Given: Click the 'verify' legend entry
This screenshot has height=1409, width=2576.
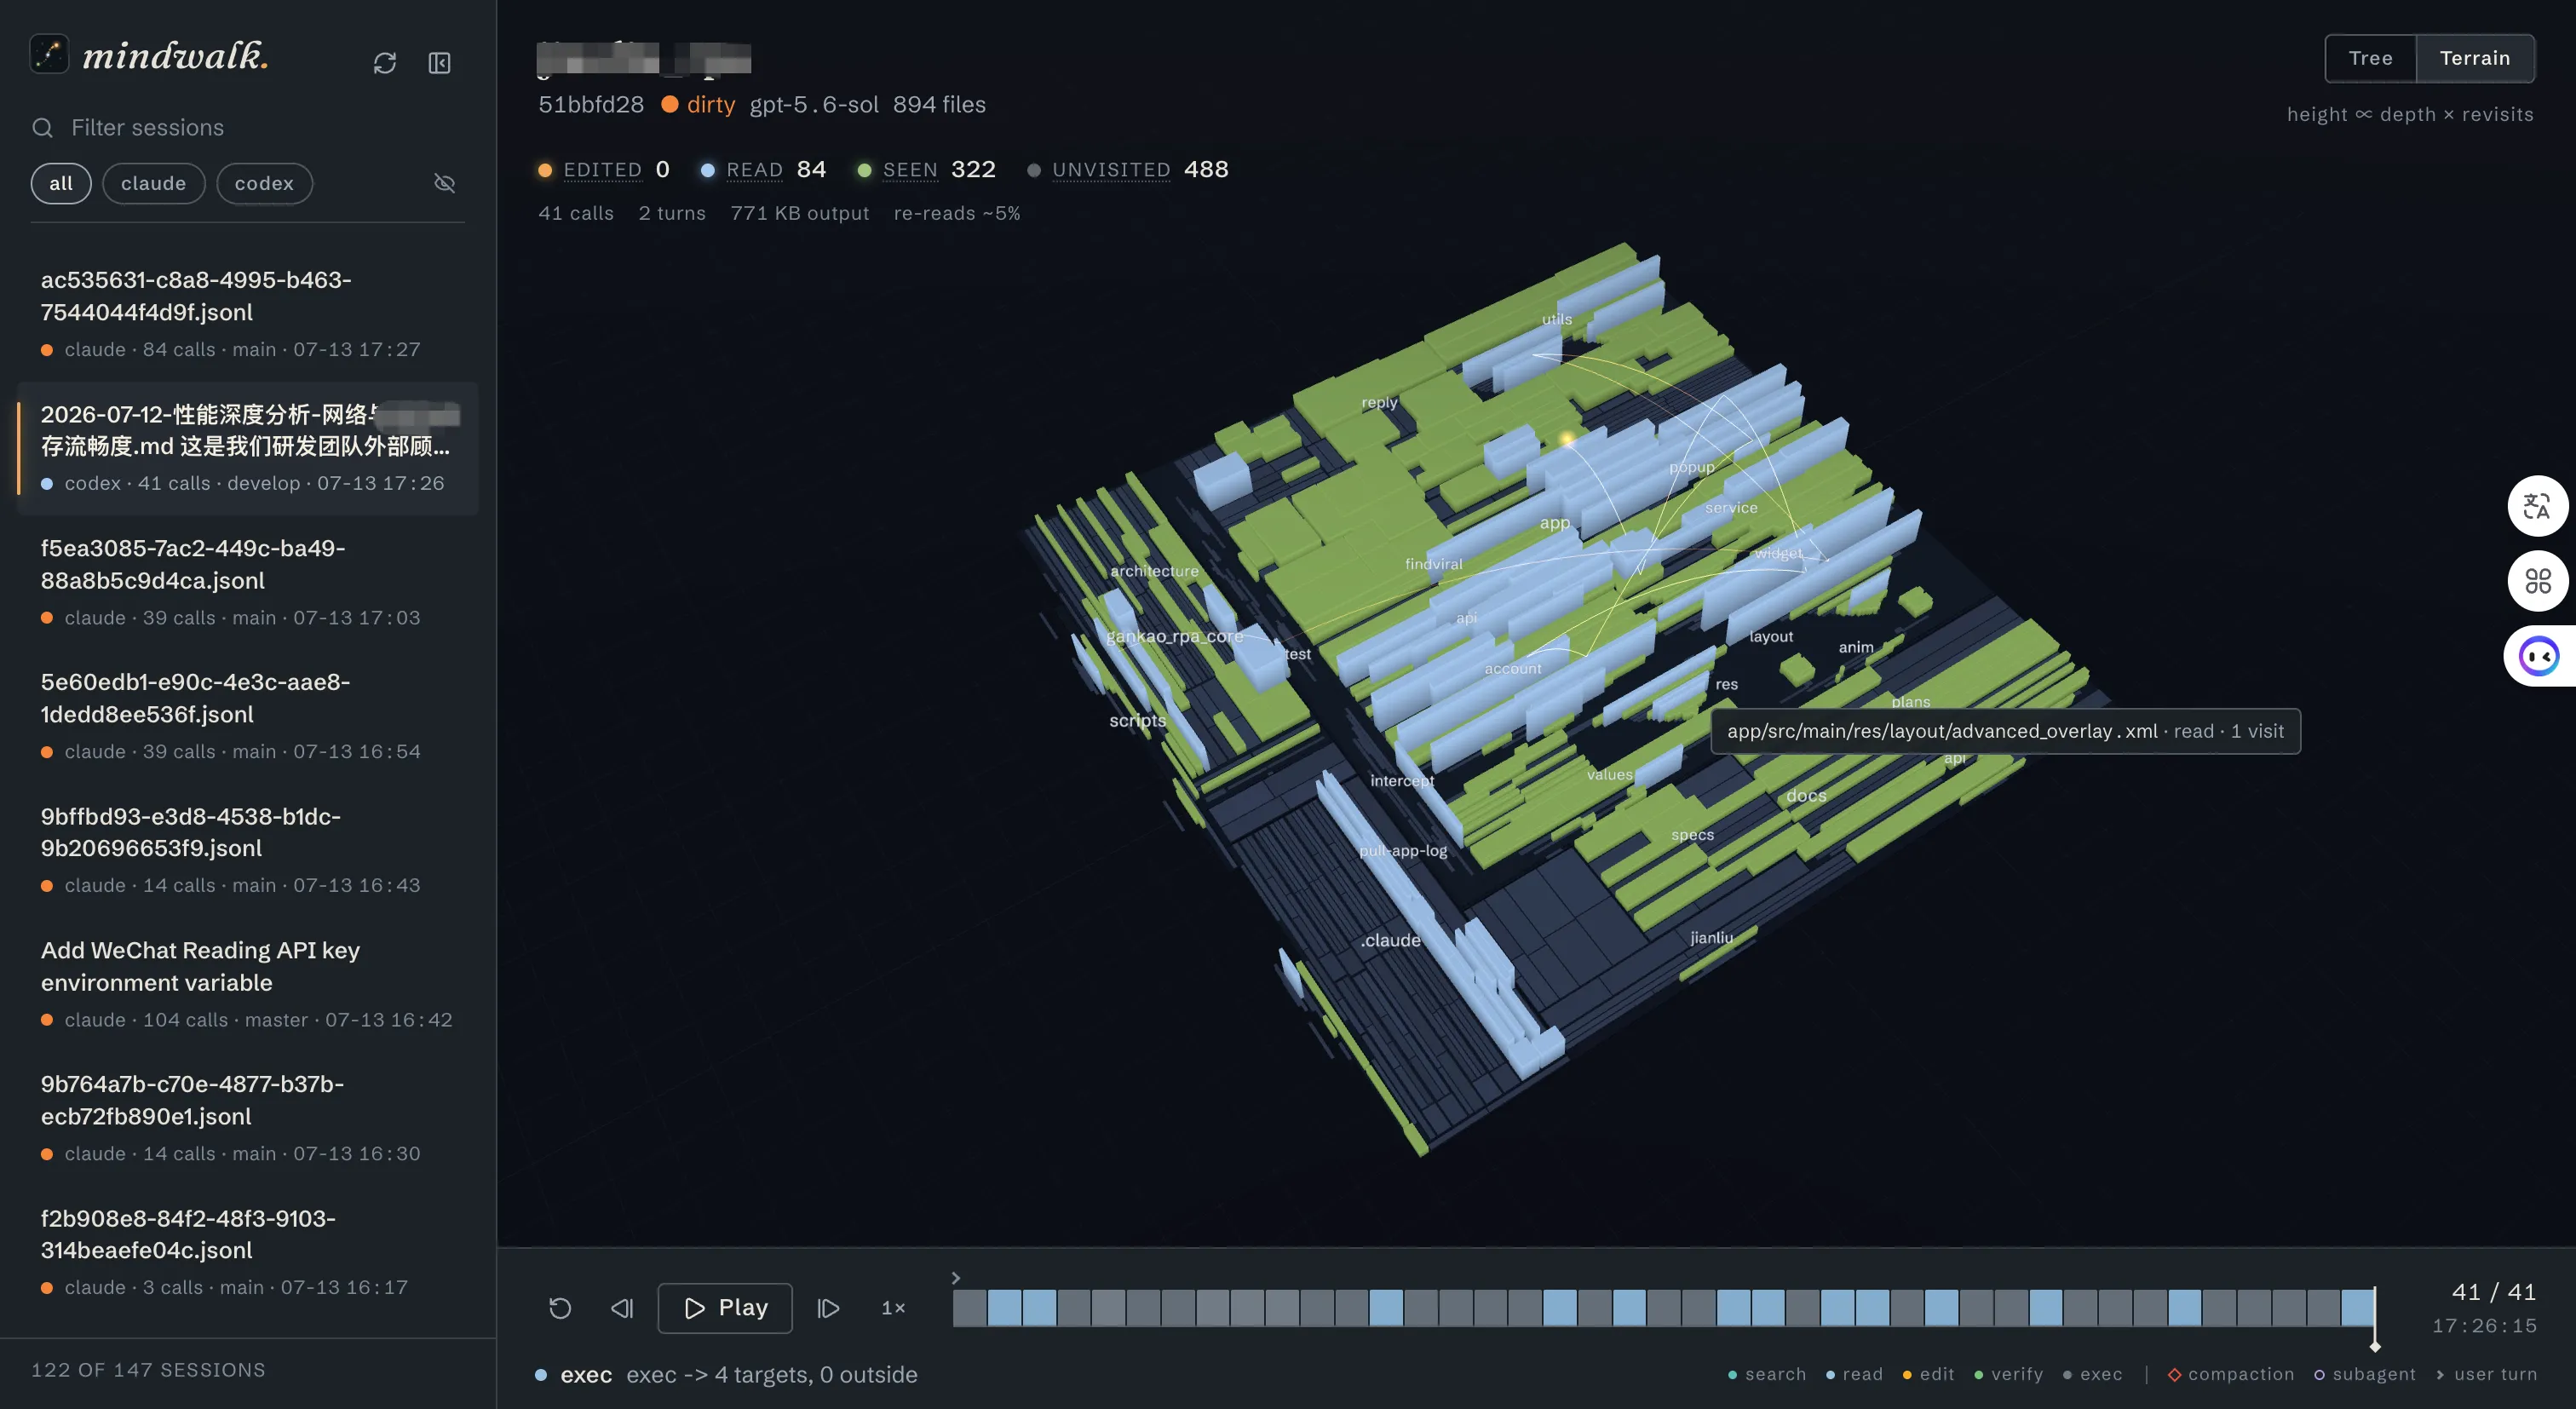Looking at the screenshot, I should tap(2008, 1374).
